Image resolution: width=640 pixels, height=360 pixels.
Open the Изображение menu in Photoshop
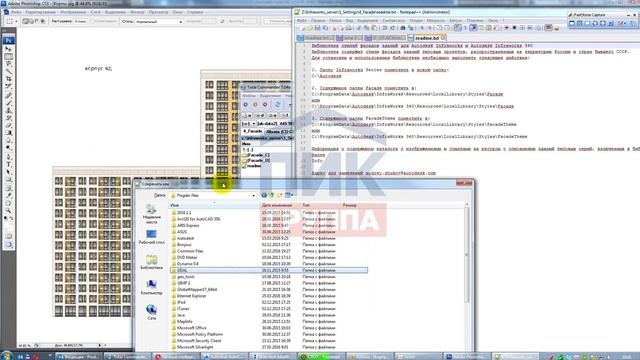(x=73, y=12)
